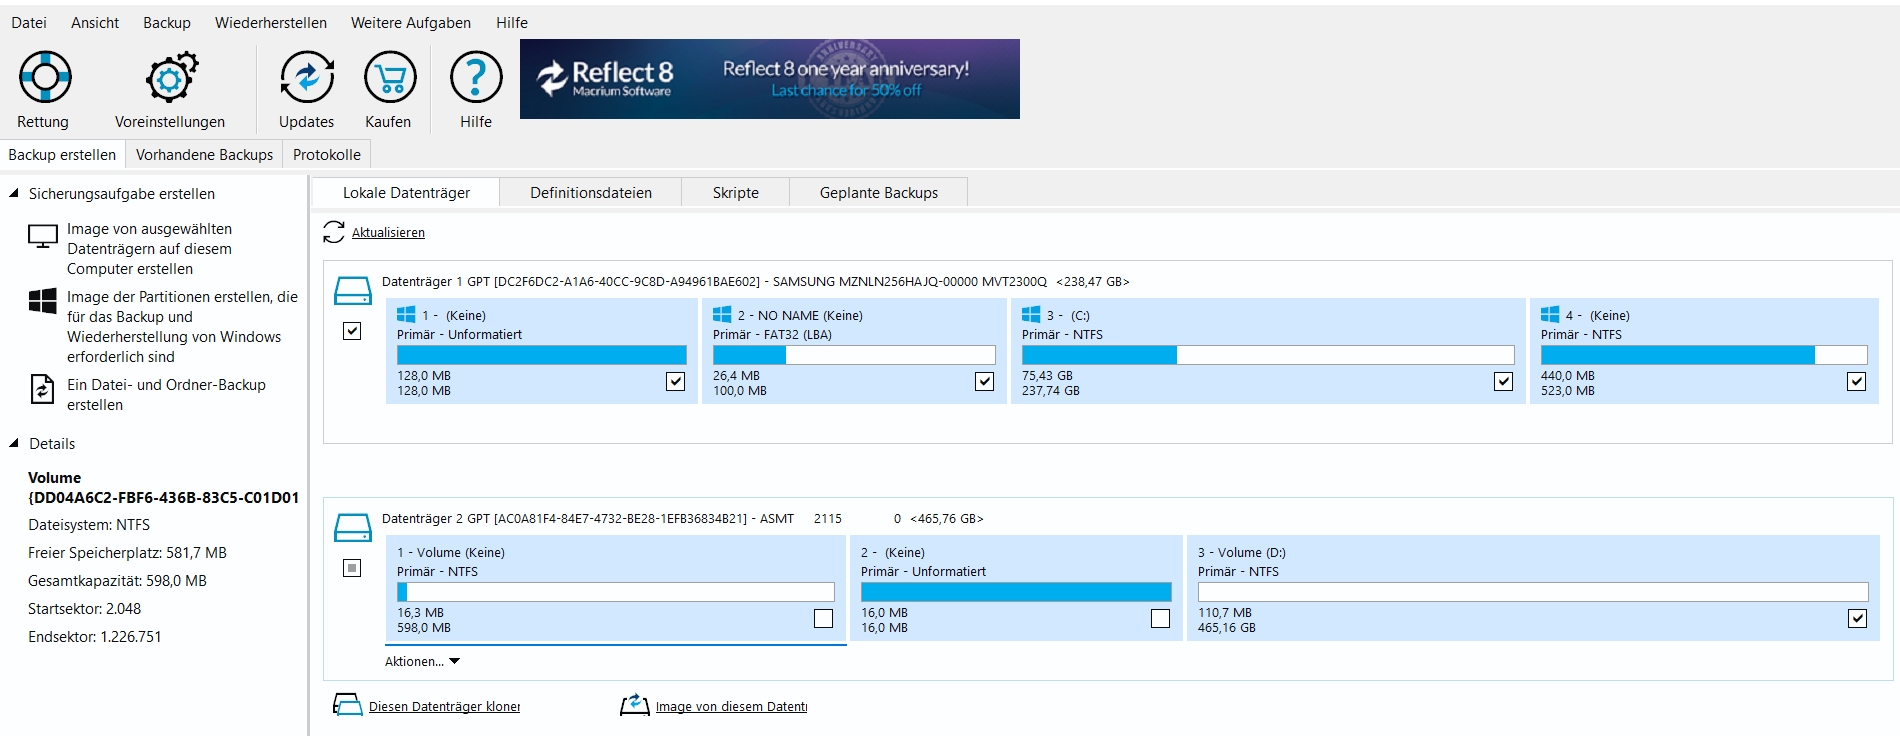Switch to Backup erstellen tab

coord(62,154)
